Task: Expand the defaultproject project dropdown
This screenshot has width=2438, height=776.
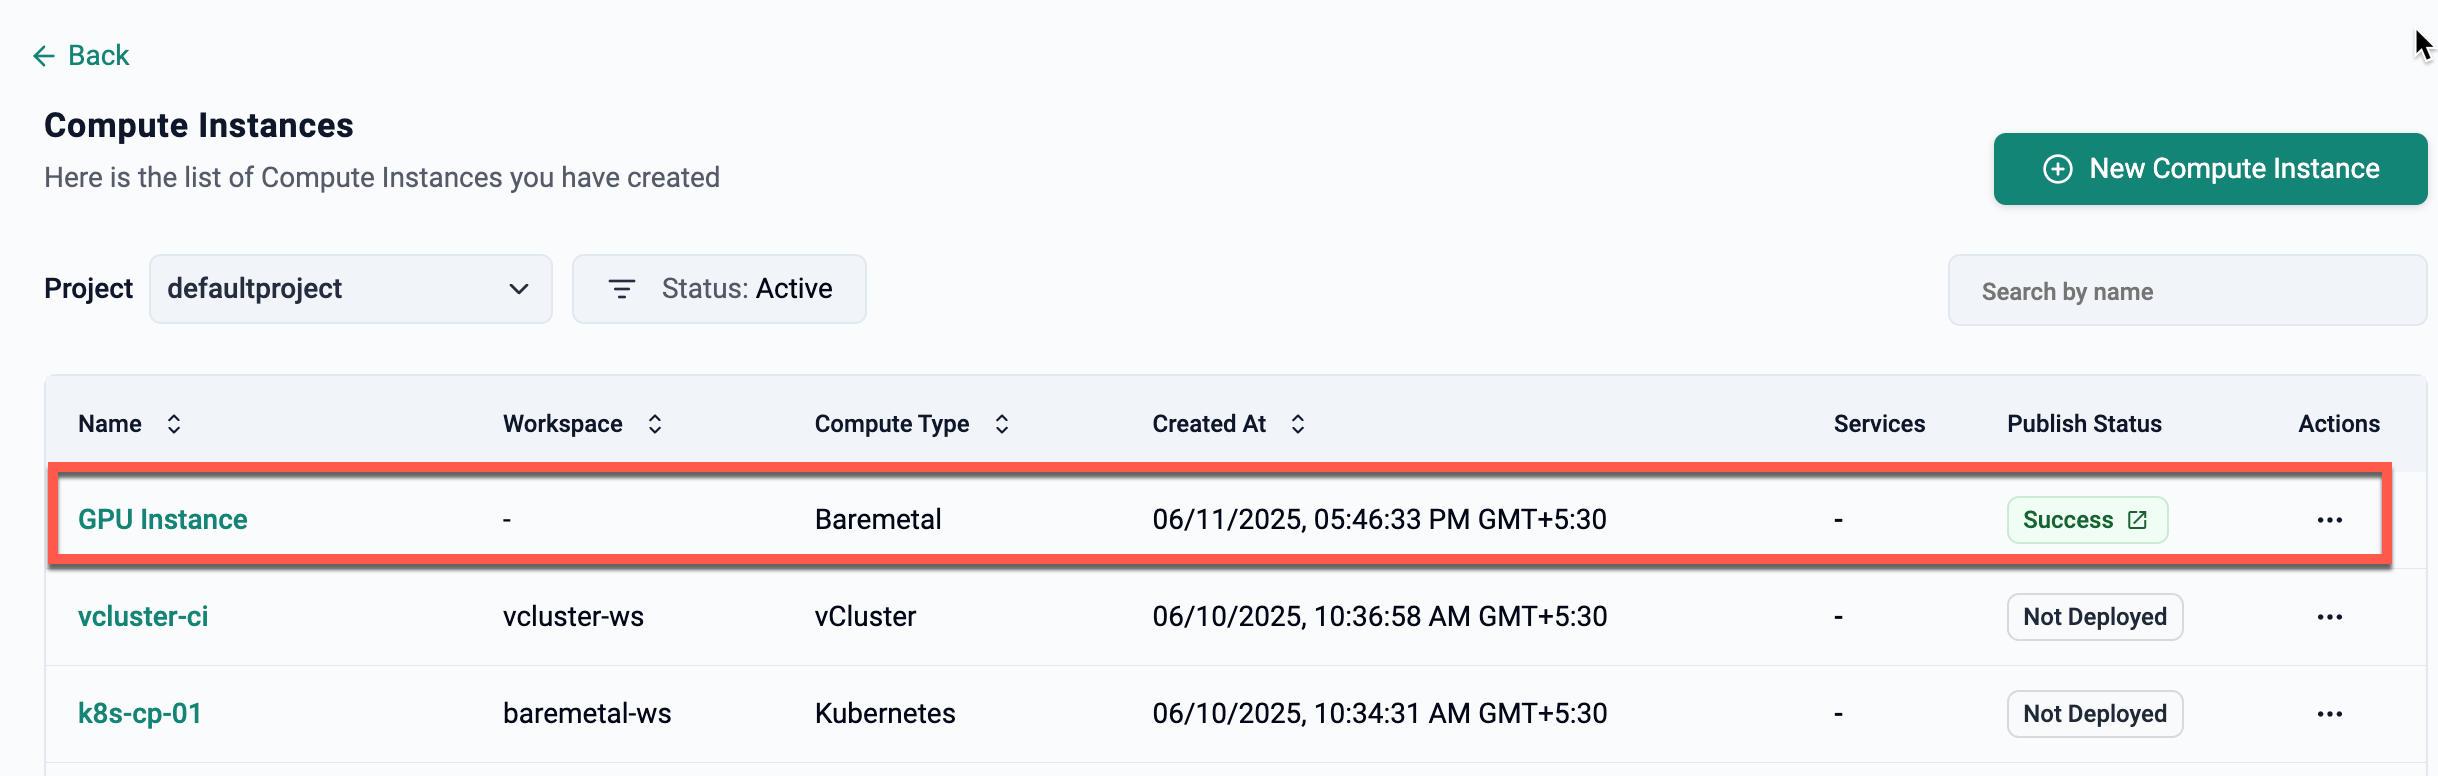Action: (x=351, y=289)
